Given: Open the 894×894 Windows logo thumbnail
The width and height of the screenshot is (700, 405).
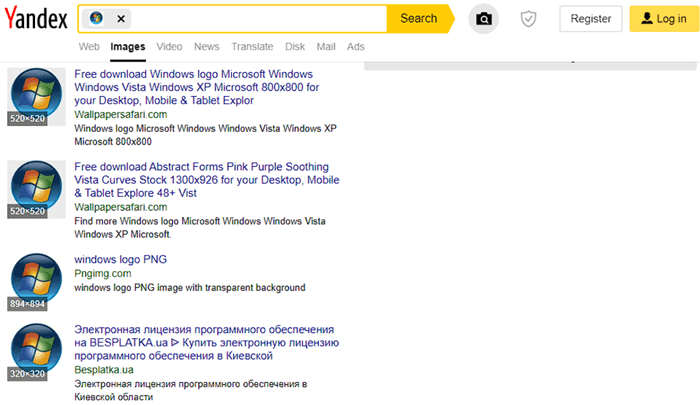Looking at the screenshot, I should (36, 281).
